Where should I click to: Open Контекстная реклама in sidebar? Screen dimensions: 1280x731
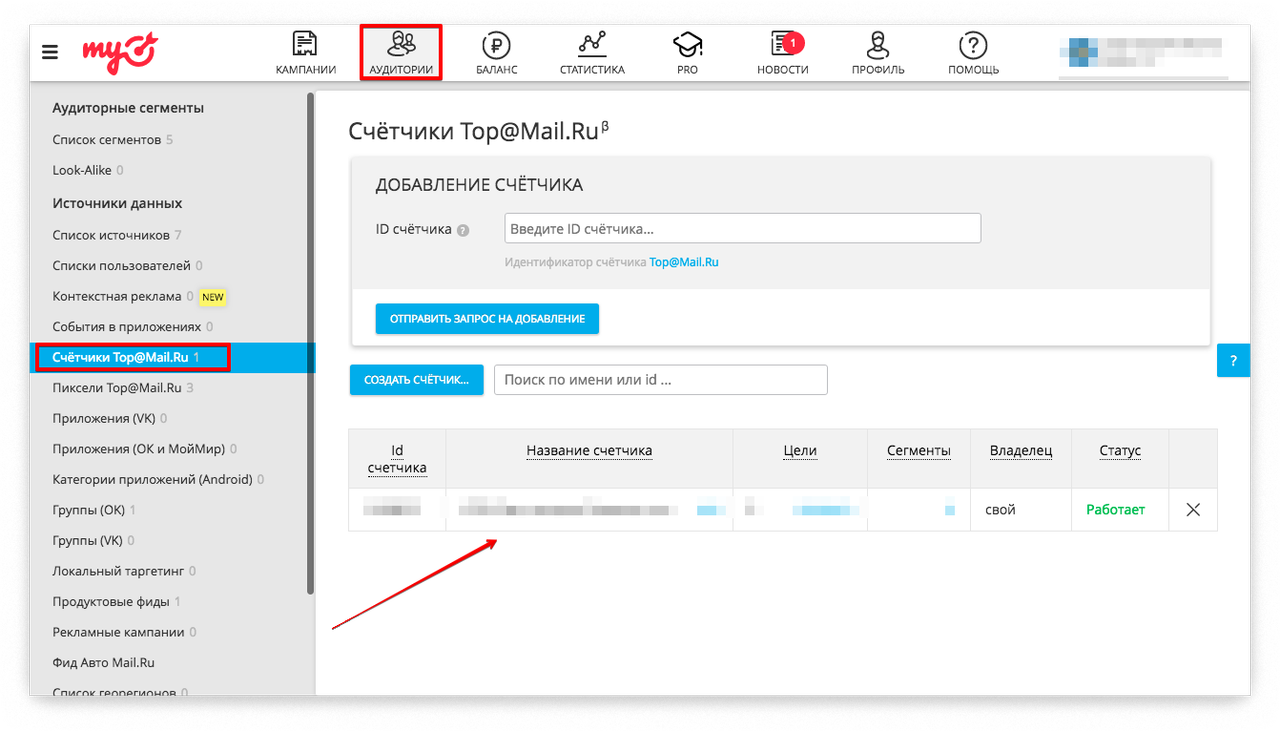pyautogui.click(x=123, y=296)
